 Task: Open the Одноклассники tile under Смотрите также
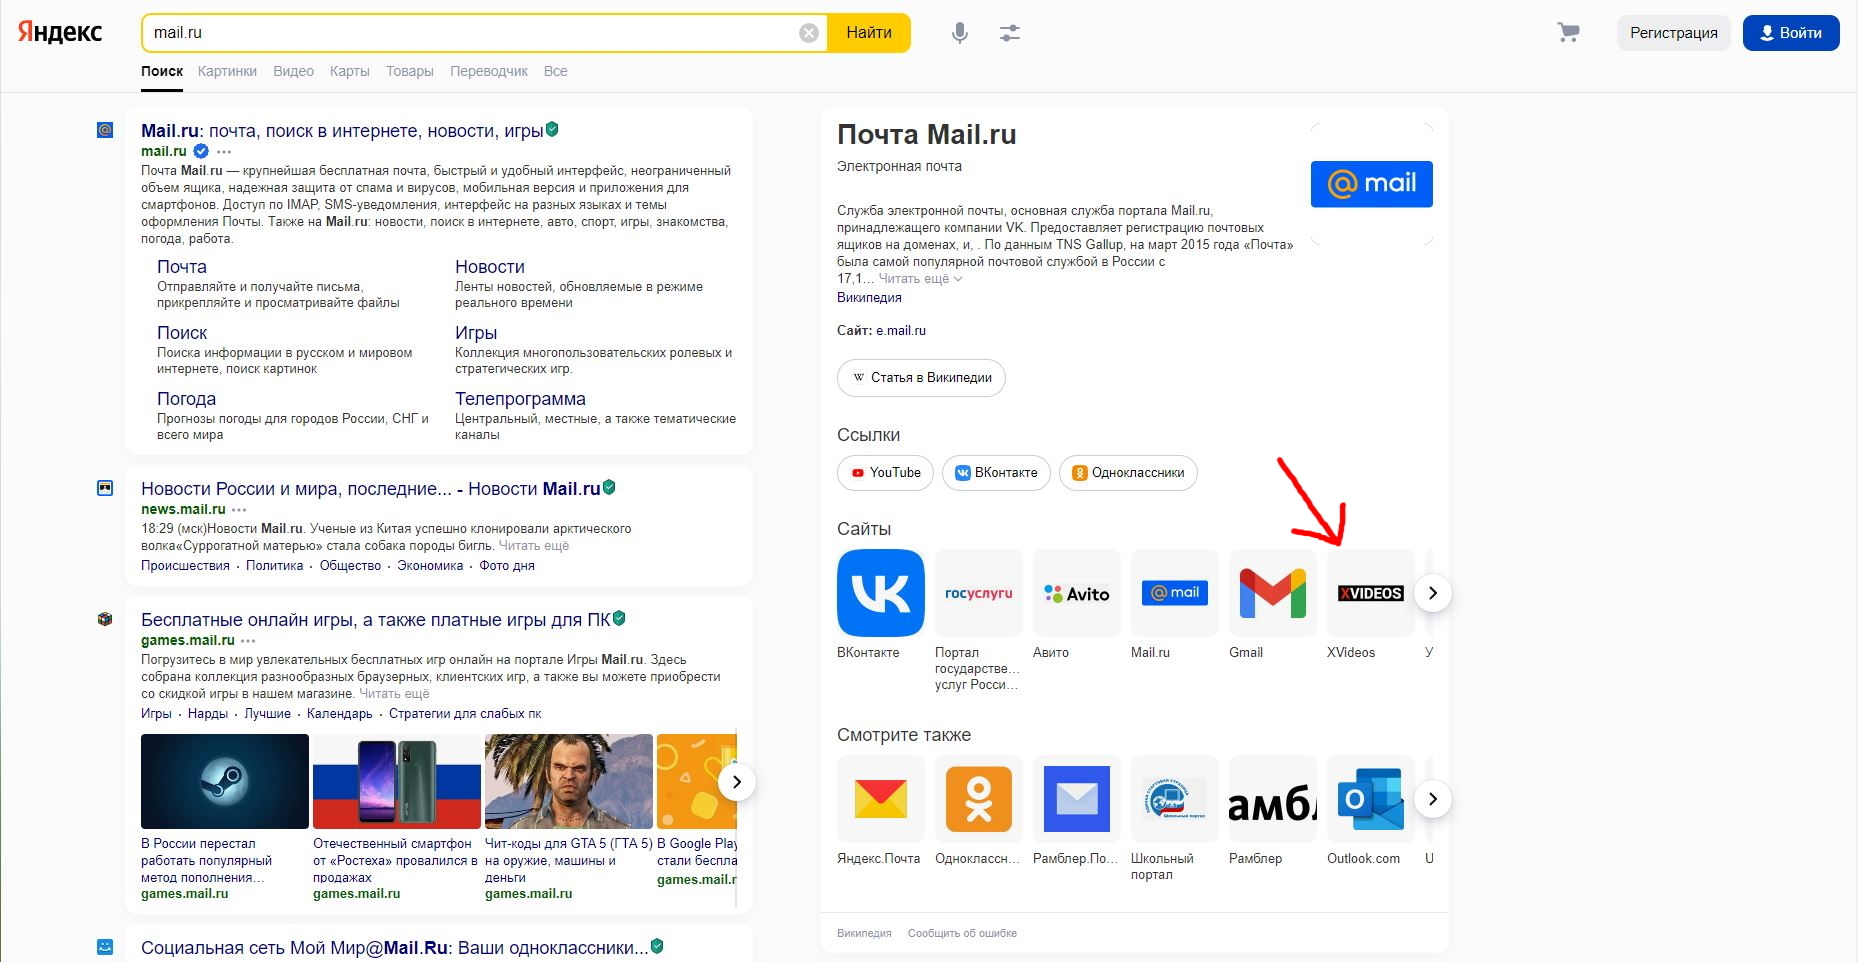click(x=978, y=799)
